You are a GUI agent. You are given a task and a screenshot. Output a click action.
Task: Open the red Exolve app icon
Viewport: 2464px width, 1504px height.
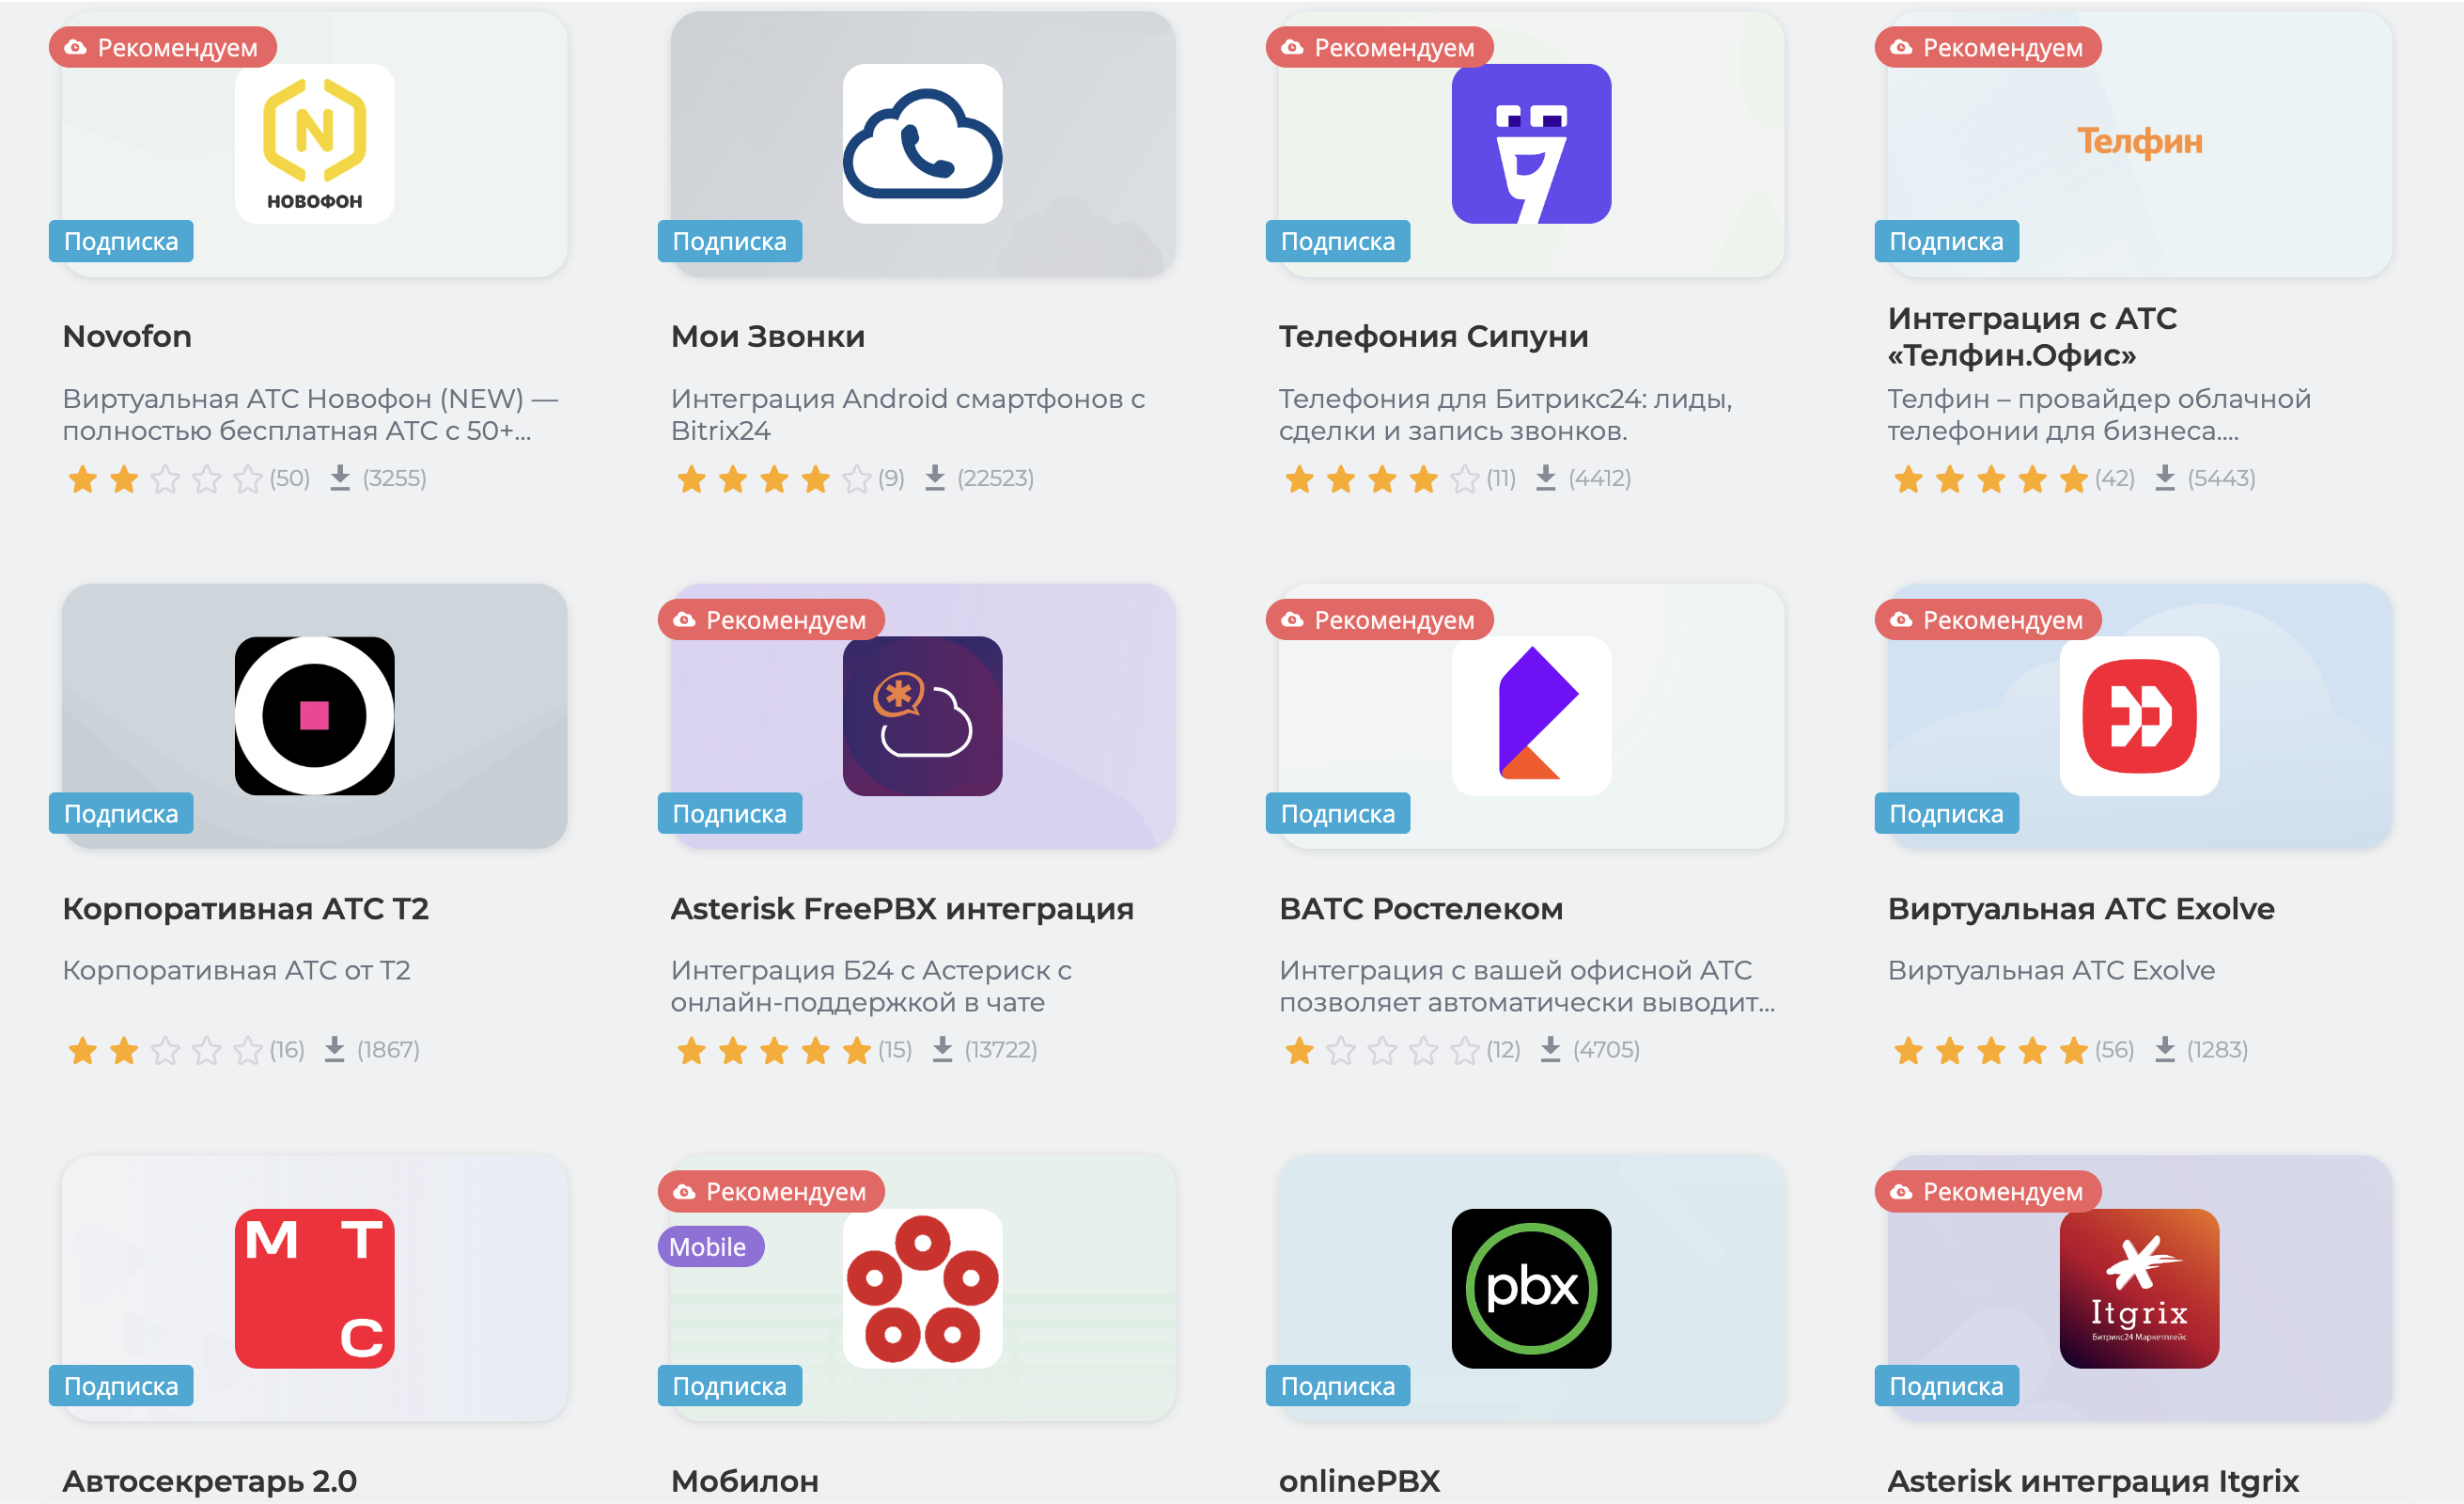click(x=2139, y=716)
